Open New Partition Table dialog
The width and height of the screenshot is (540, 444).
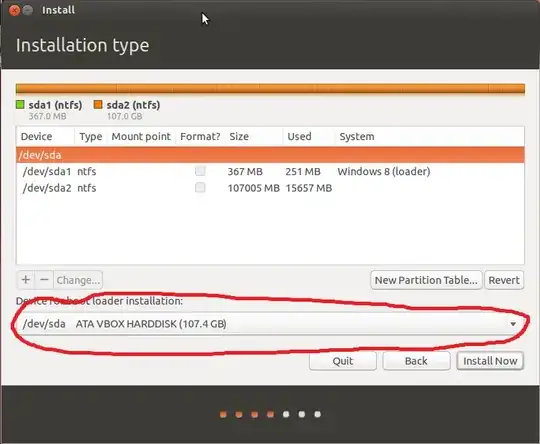coord(426,280)
